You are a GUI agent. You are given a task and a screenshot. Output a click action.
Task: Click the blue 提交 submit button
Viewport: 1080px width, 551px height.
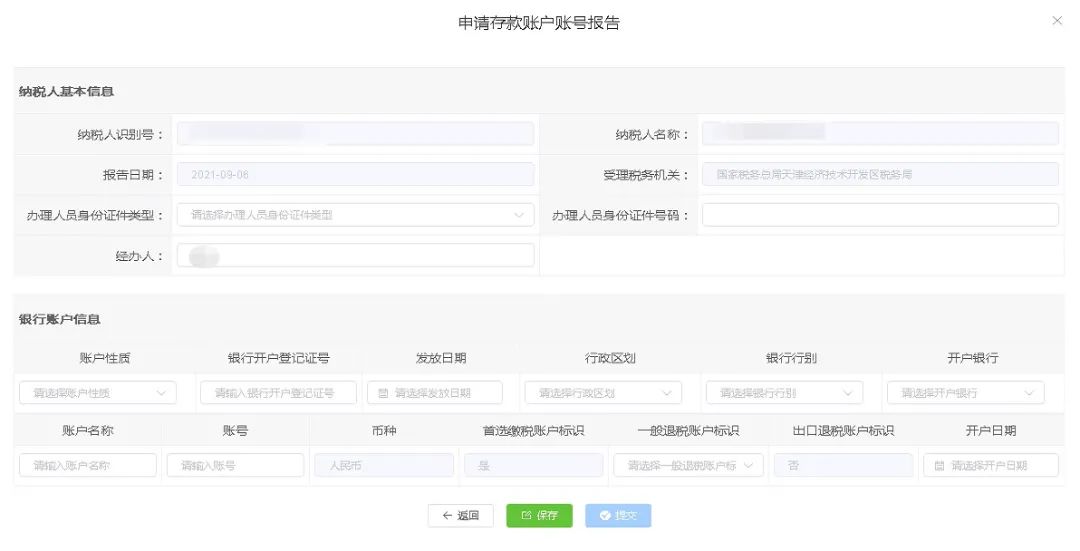click(618, 515)
